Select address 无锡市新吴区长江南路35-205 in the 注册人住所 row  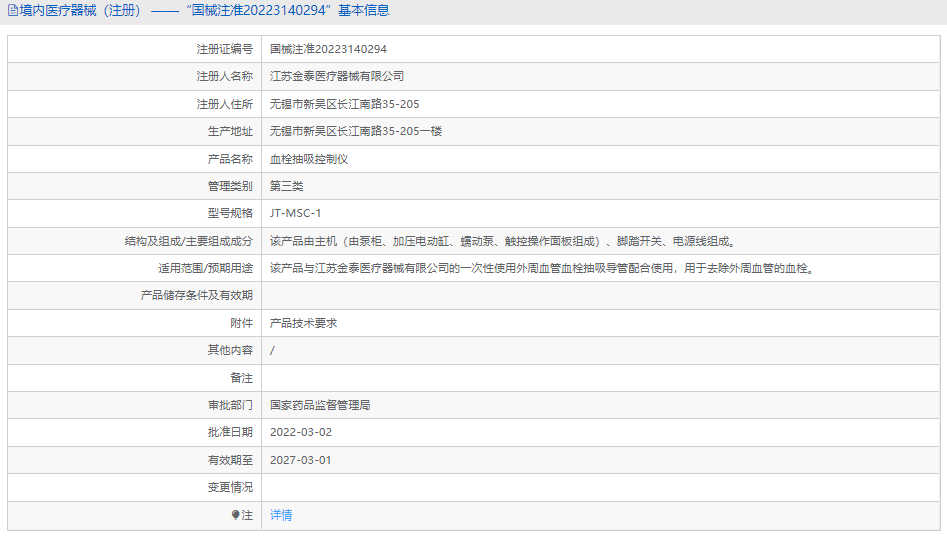pos(344,104)
